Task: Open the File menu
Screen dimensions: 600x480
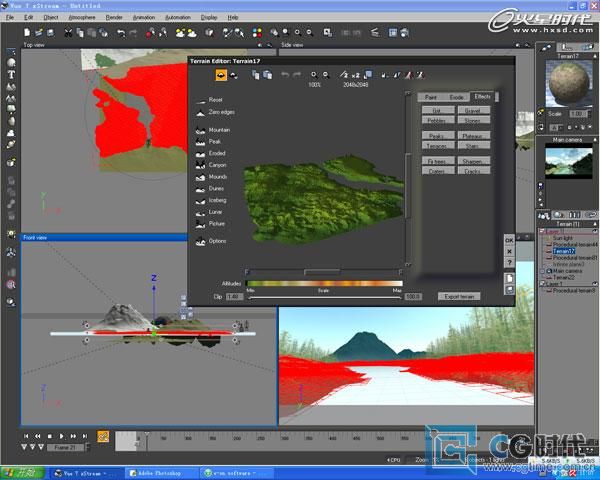Action: click(10, 17)
